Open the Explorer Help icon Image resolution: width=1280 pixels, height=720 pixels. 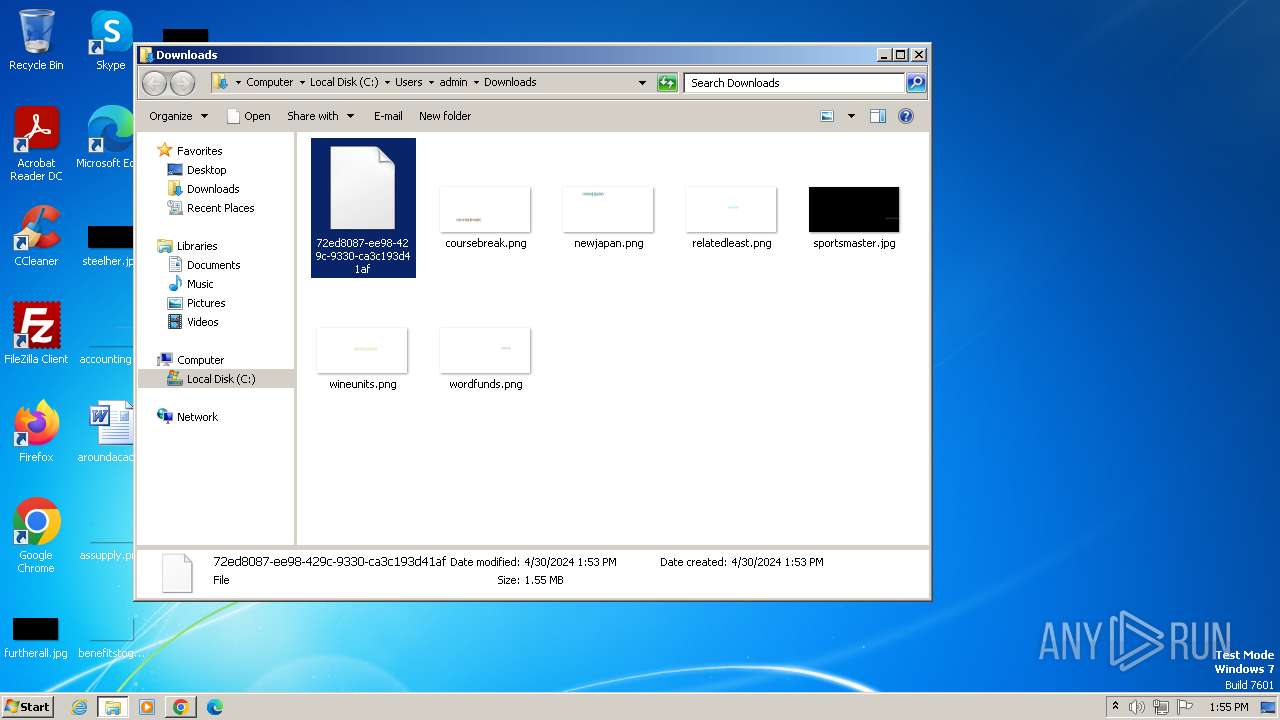pyautogui.click(x=906, y=116)
